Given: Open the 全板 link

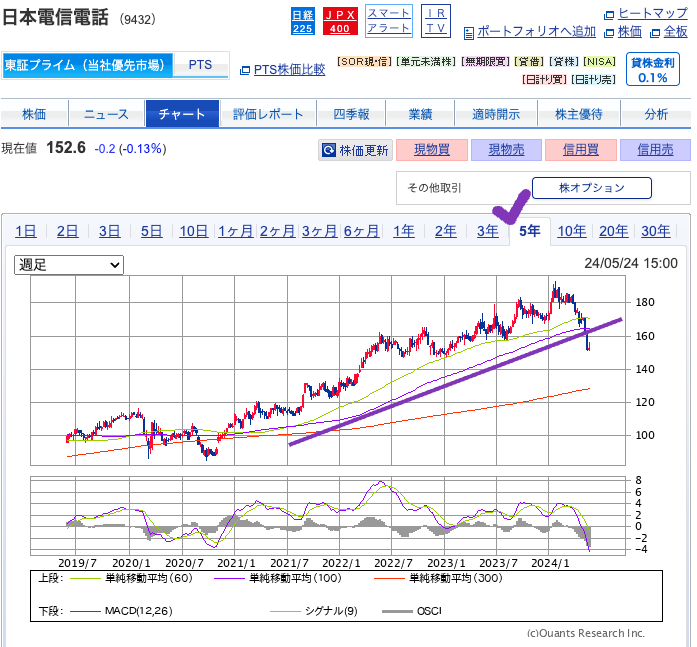Looking at the screenshot, I should [x=675, y=32].
